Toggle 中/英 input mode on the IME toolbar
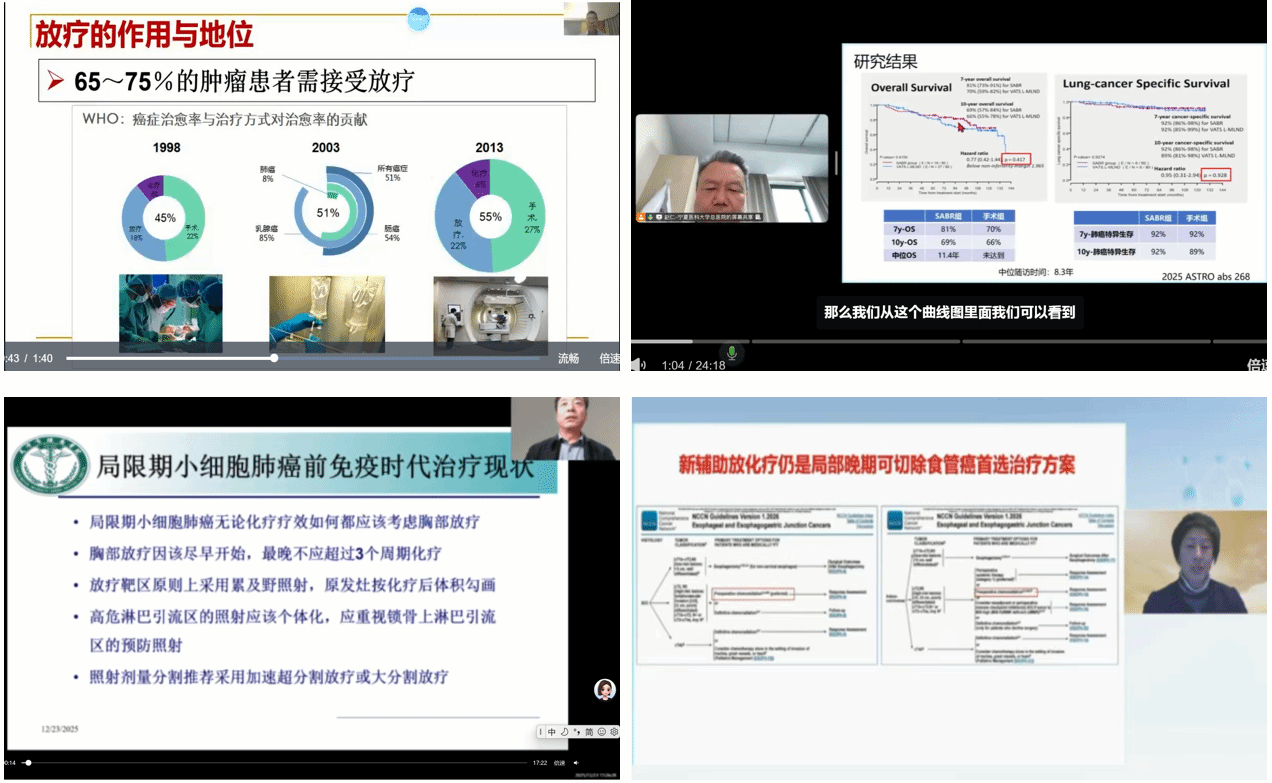1272x783 pixels. 552,731
